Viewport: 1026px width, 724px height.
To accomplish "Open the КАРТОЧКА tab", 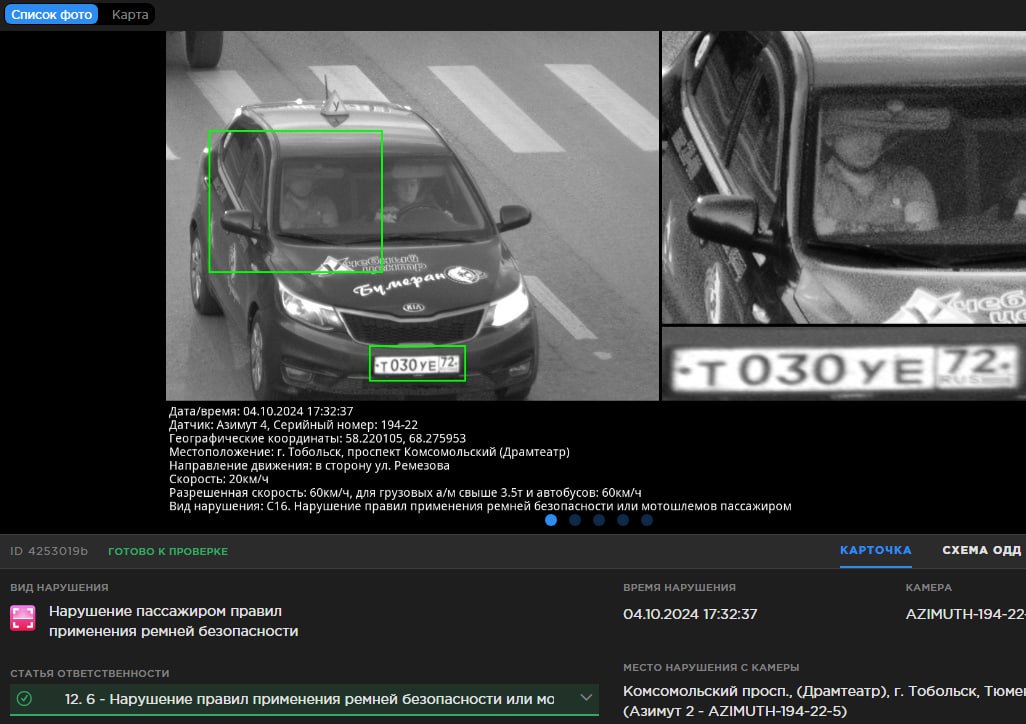I will [875, 550].
